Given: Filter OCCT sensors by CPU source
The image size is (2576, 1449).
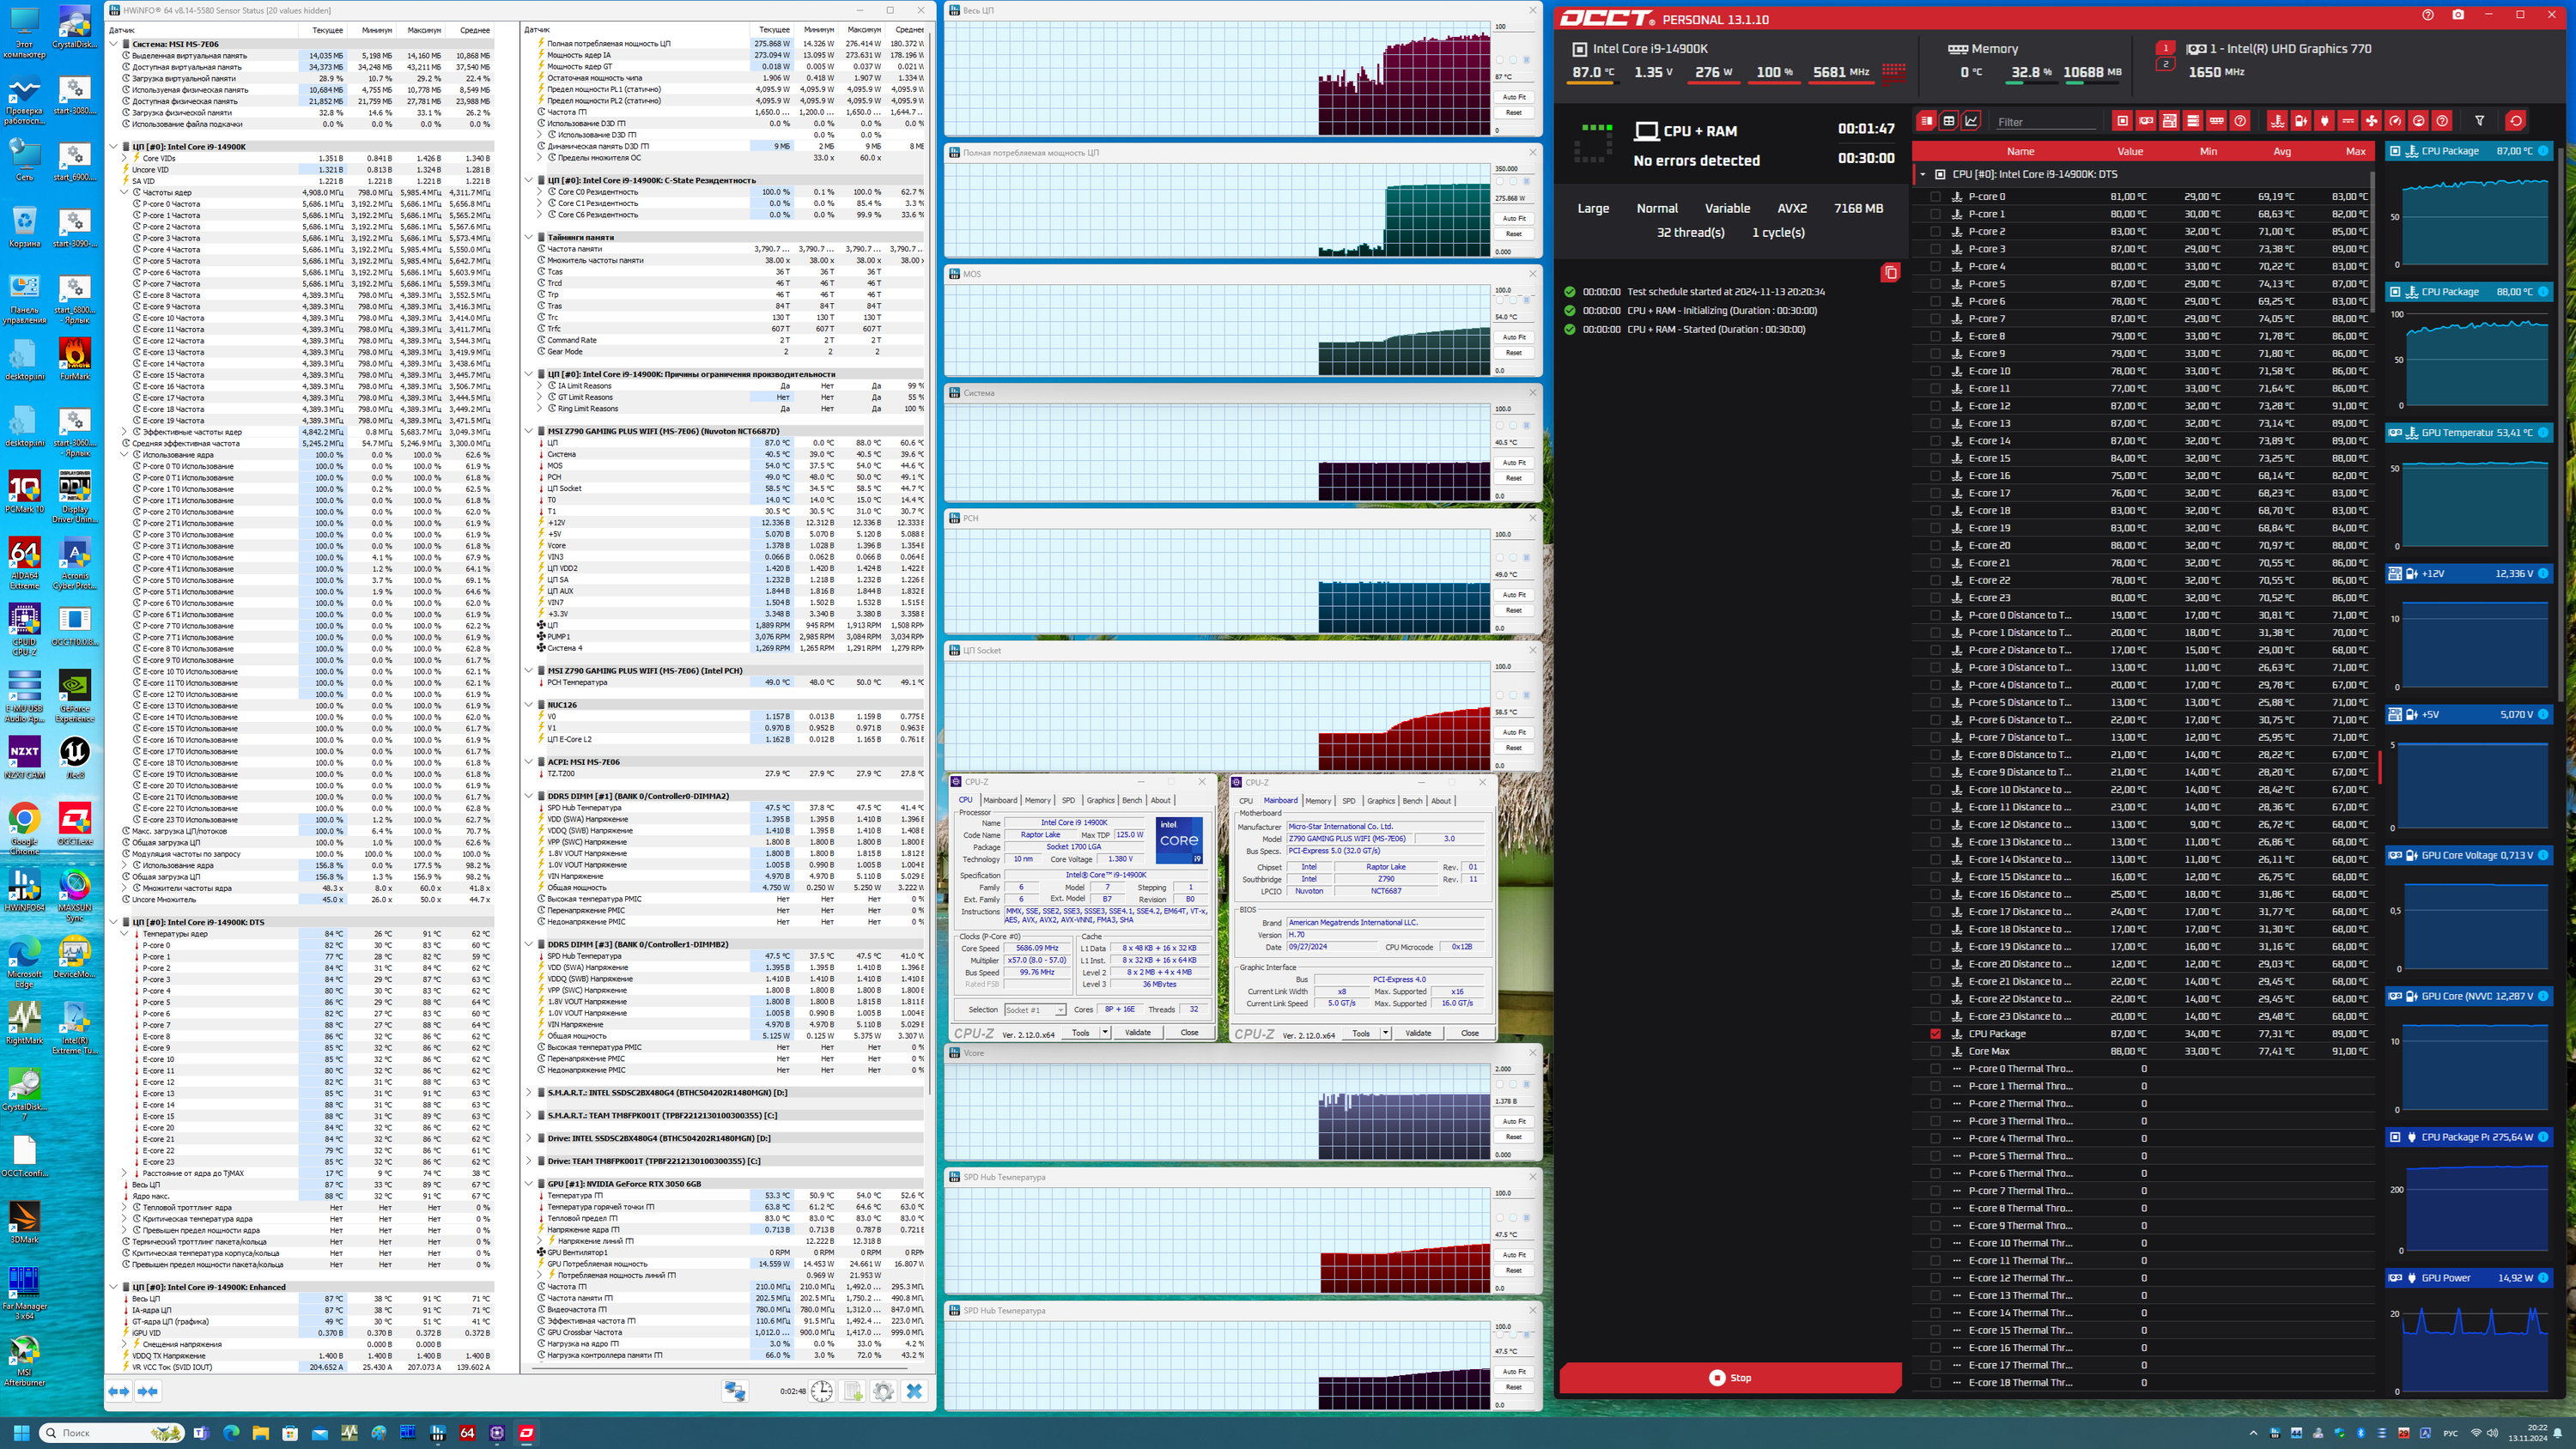Looking at the screenshot, I should (x=2122, y=121).
